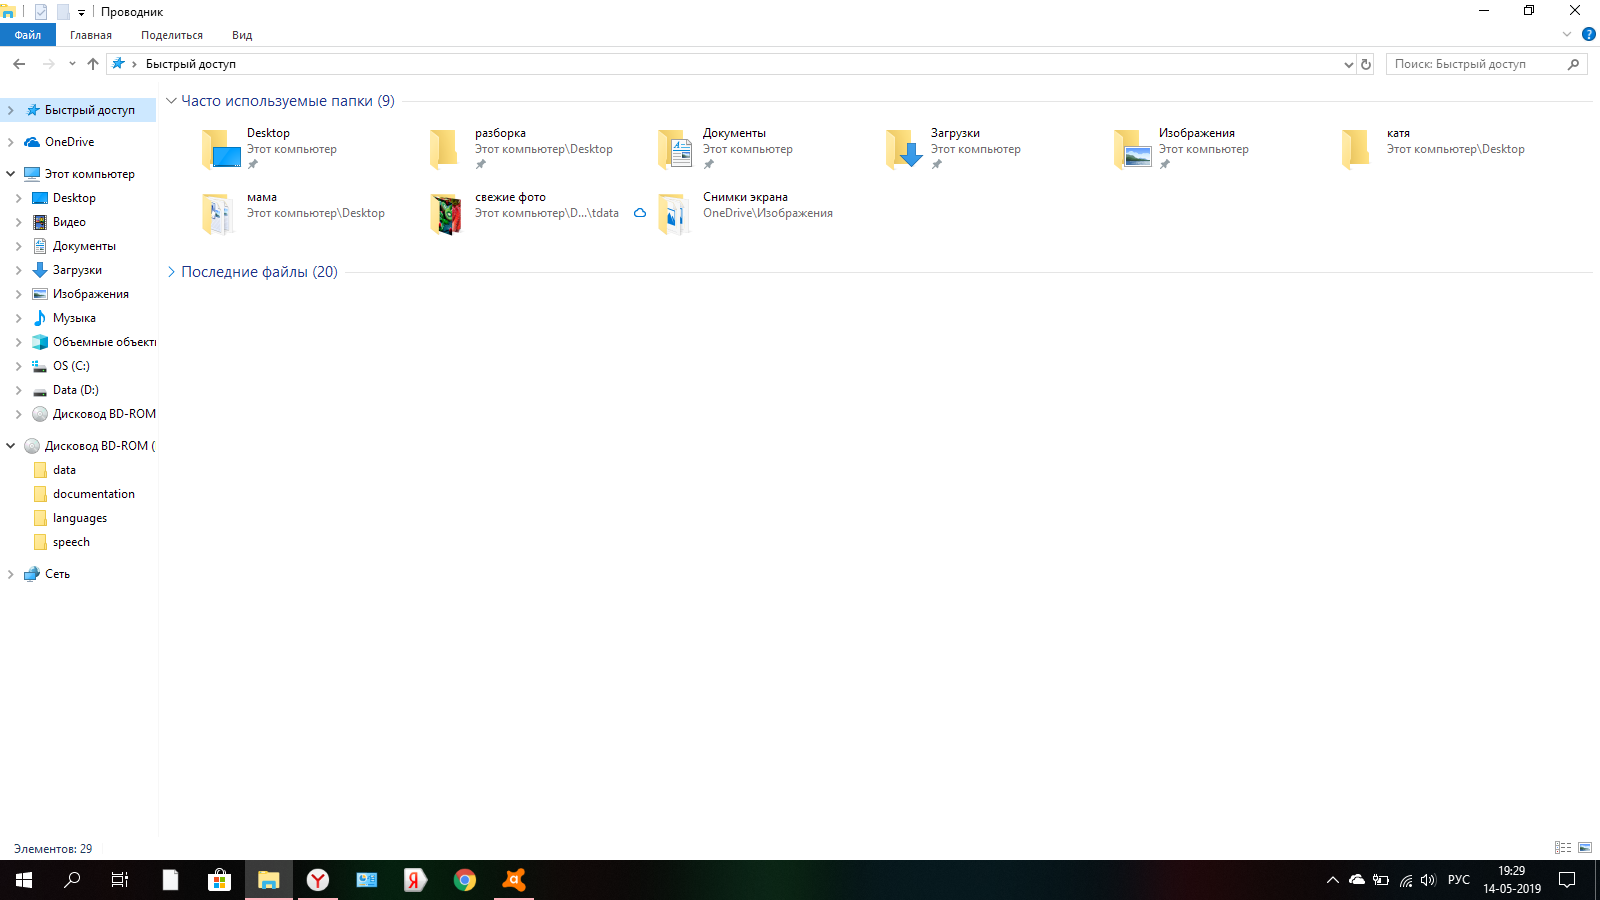Click the РУС language indicator
Screen dimensions: 1600x900
coord(1459,880)
